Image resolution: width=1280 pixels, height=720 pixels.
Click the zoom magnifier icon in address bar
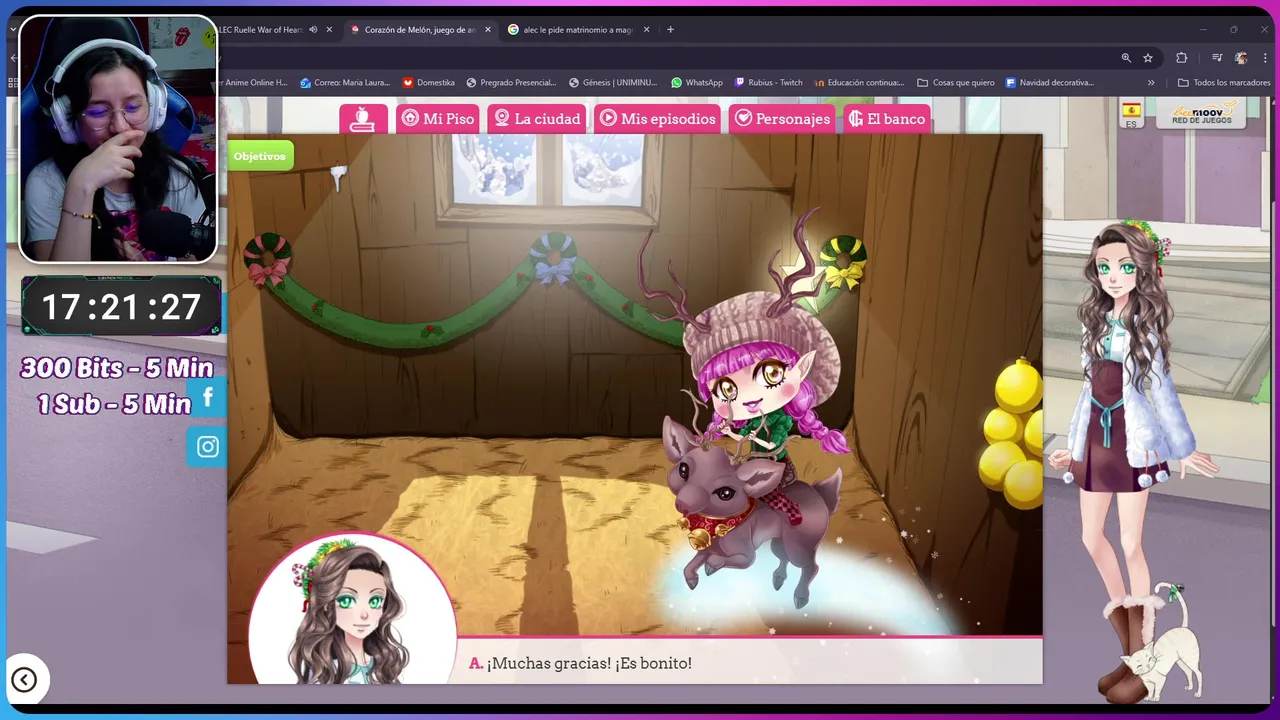point(1126,58)
